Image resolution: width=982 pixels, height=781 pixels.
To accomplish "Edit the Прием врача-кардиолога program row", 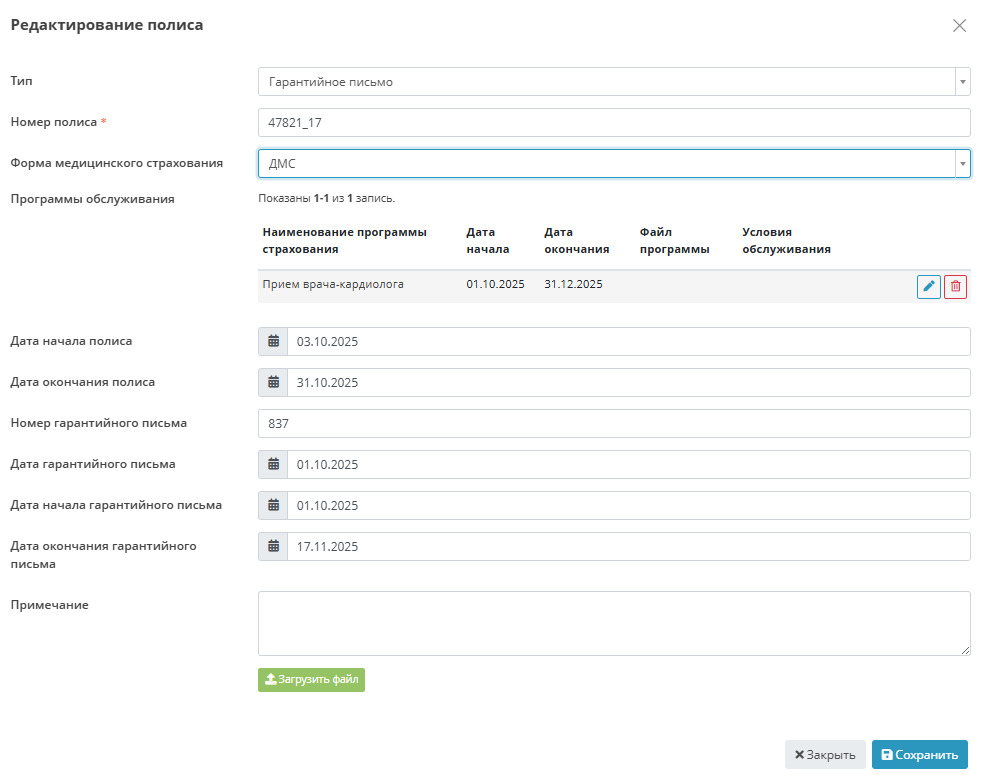I will point(928,287).
